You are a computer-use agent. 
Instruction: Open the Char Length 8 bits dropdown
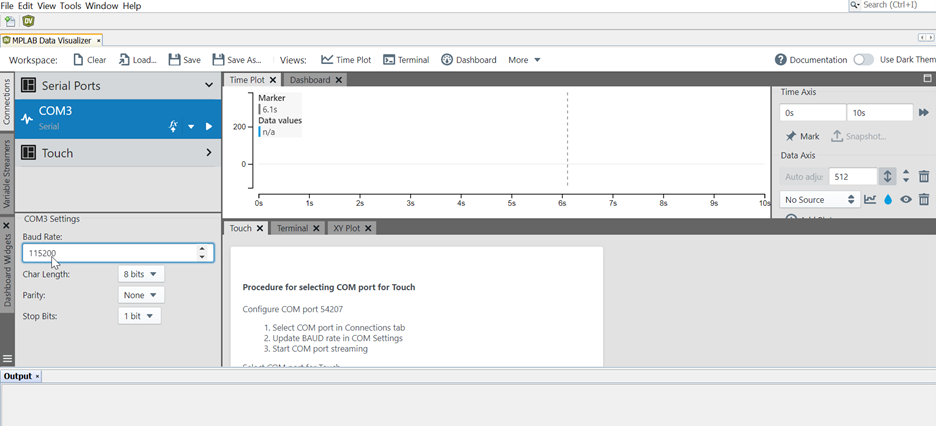tap(141, 274)
